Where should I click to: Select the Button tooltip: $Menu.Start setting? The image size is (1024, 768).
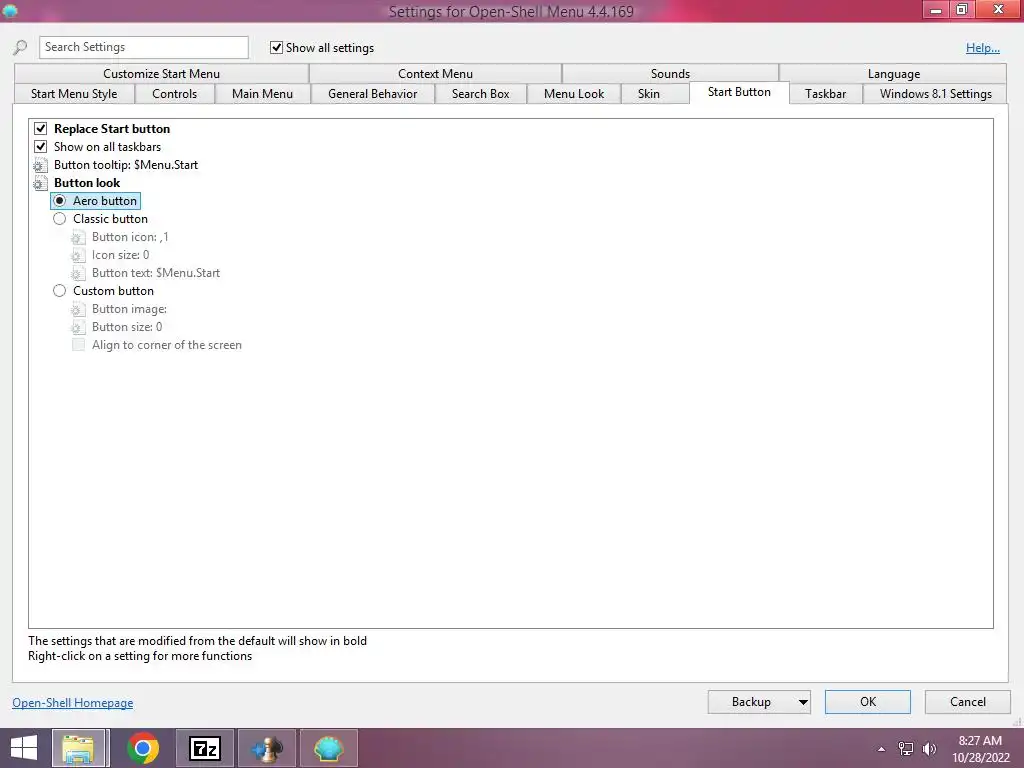click(126, 165)
